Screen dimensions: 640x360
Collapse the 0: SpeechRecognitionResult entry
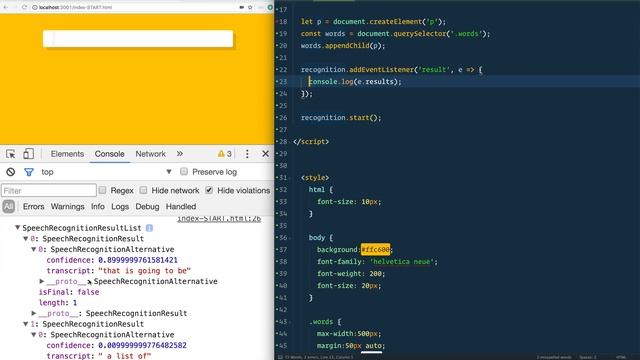click(26, 238)
